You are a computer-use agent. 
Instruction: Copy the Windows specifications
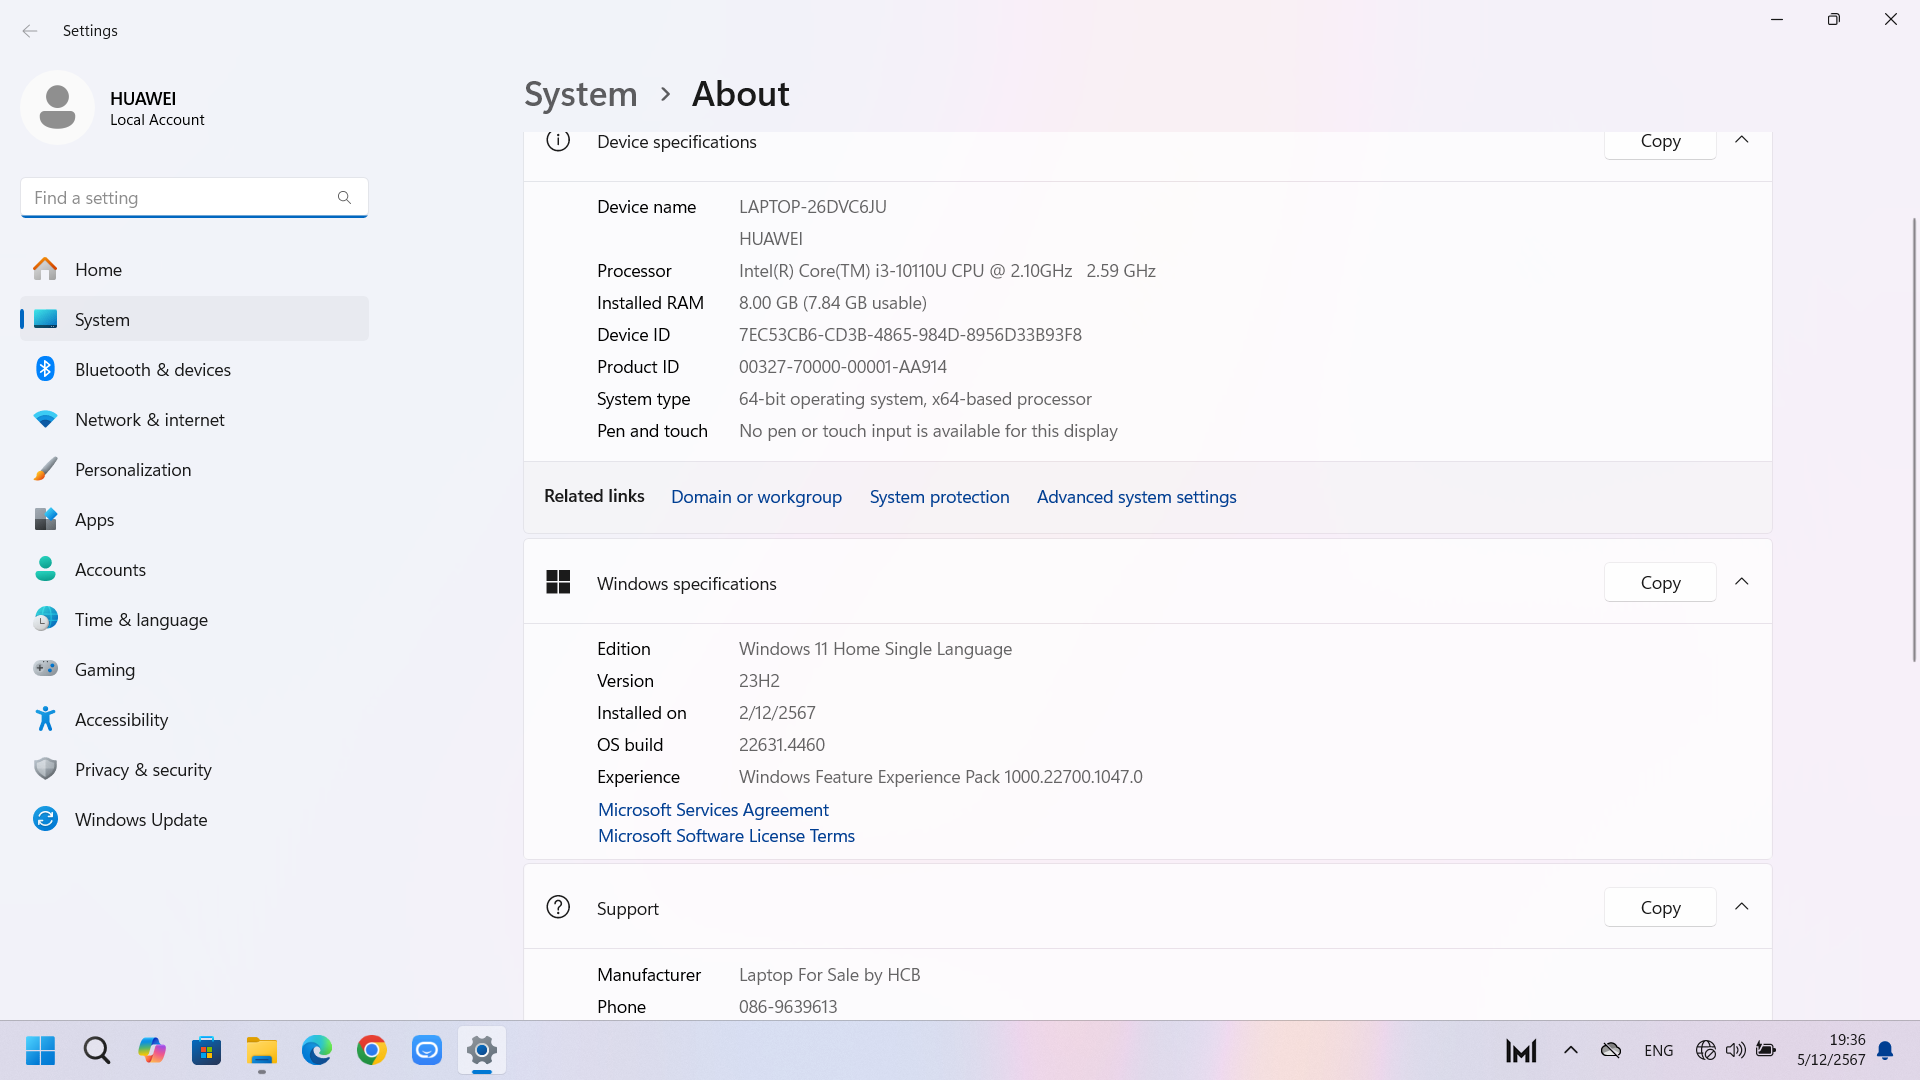pyautogui.click(x=1660, y=583)
